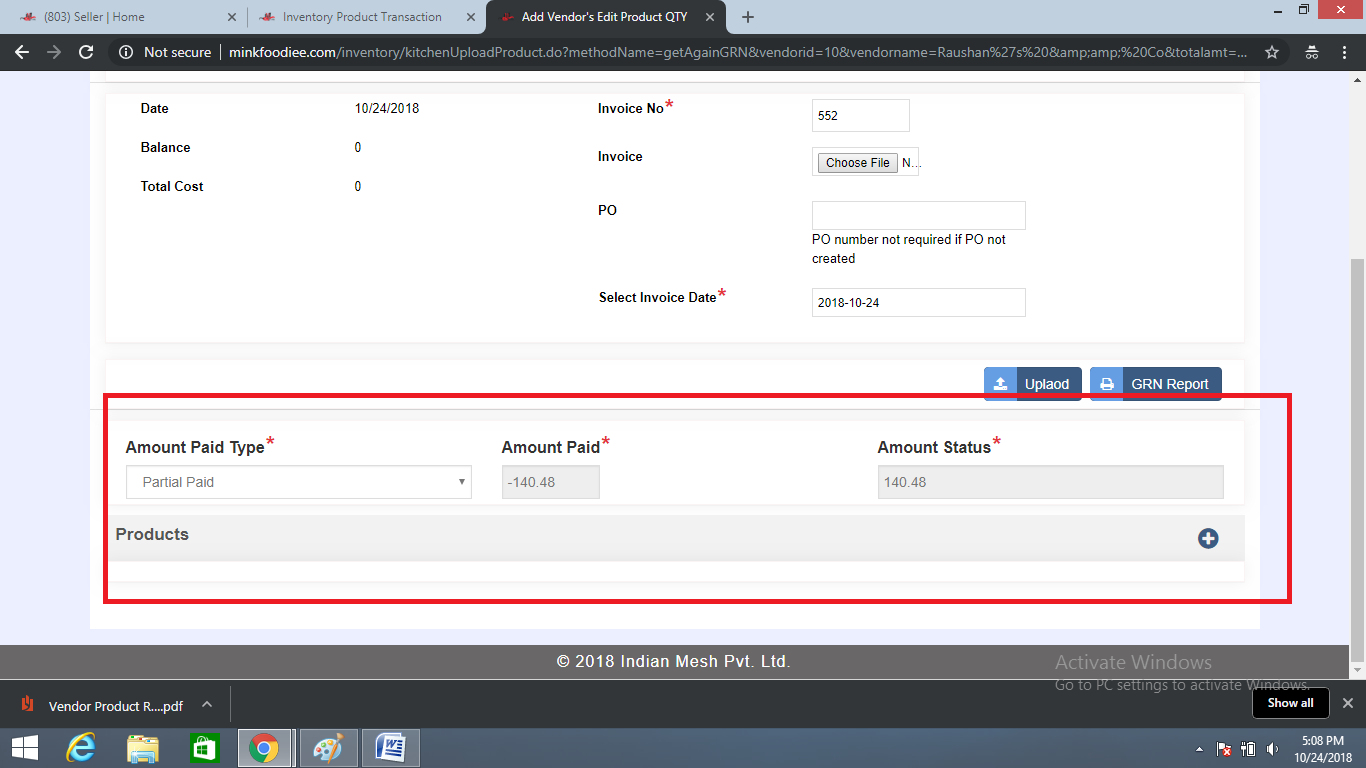Click the battery icon in the system tray
The image size is (1366, 768).
coord(1248,749)
